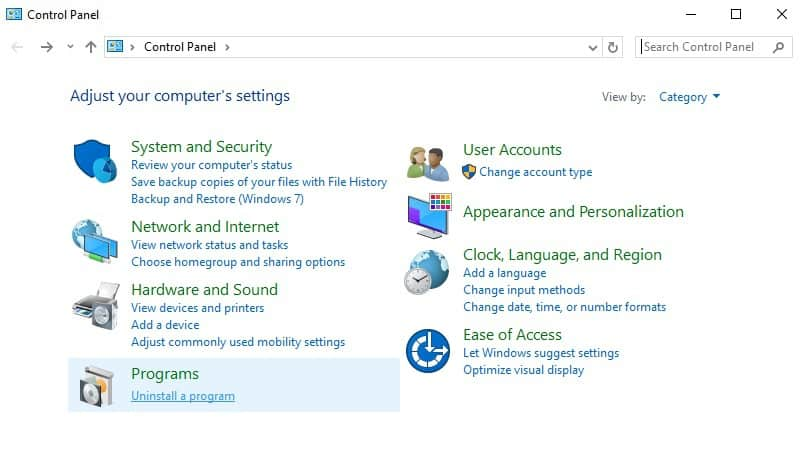Image resolution: width=804 pixels, height=464 pixels.
Task: Click View network status and tasks
Action: click(x=210, y=245)
